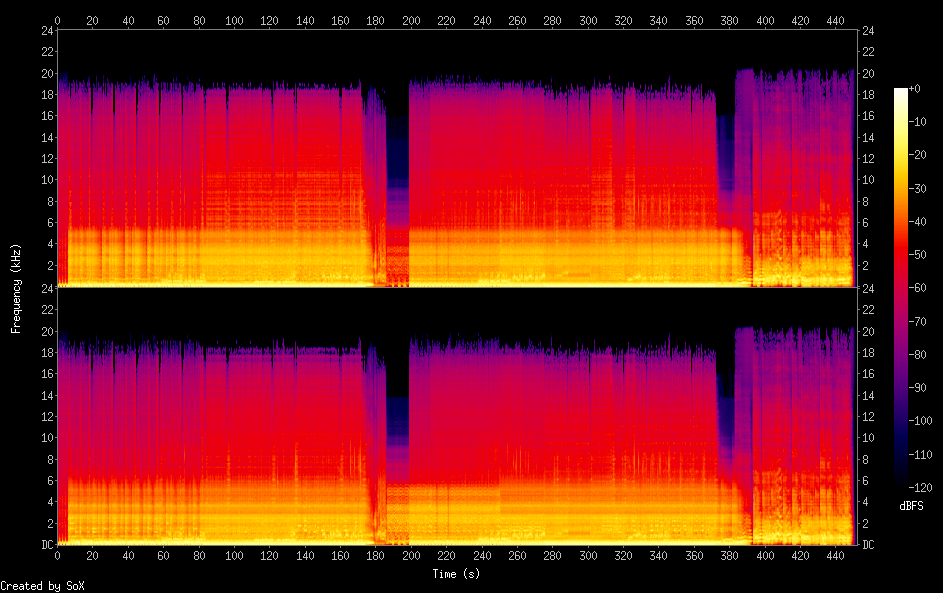Click "440" on the bottom time axis
This screenshot has width=943, height=593.
tap(835, 556)
